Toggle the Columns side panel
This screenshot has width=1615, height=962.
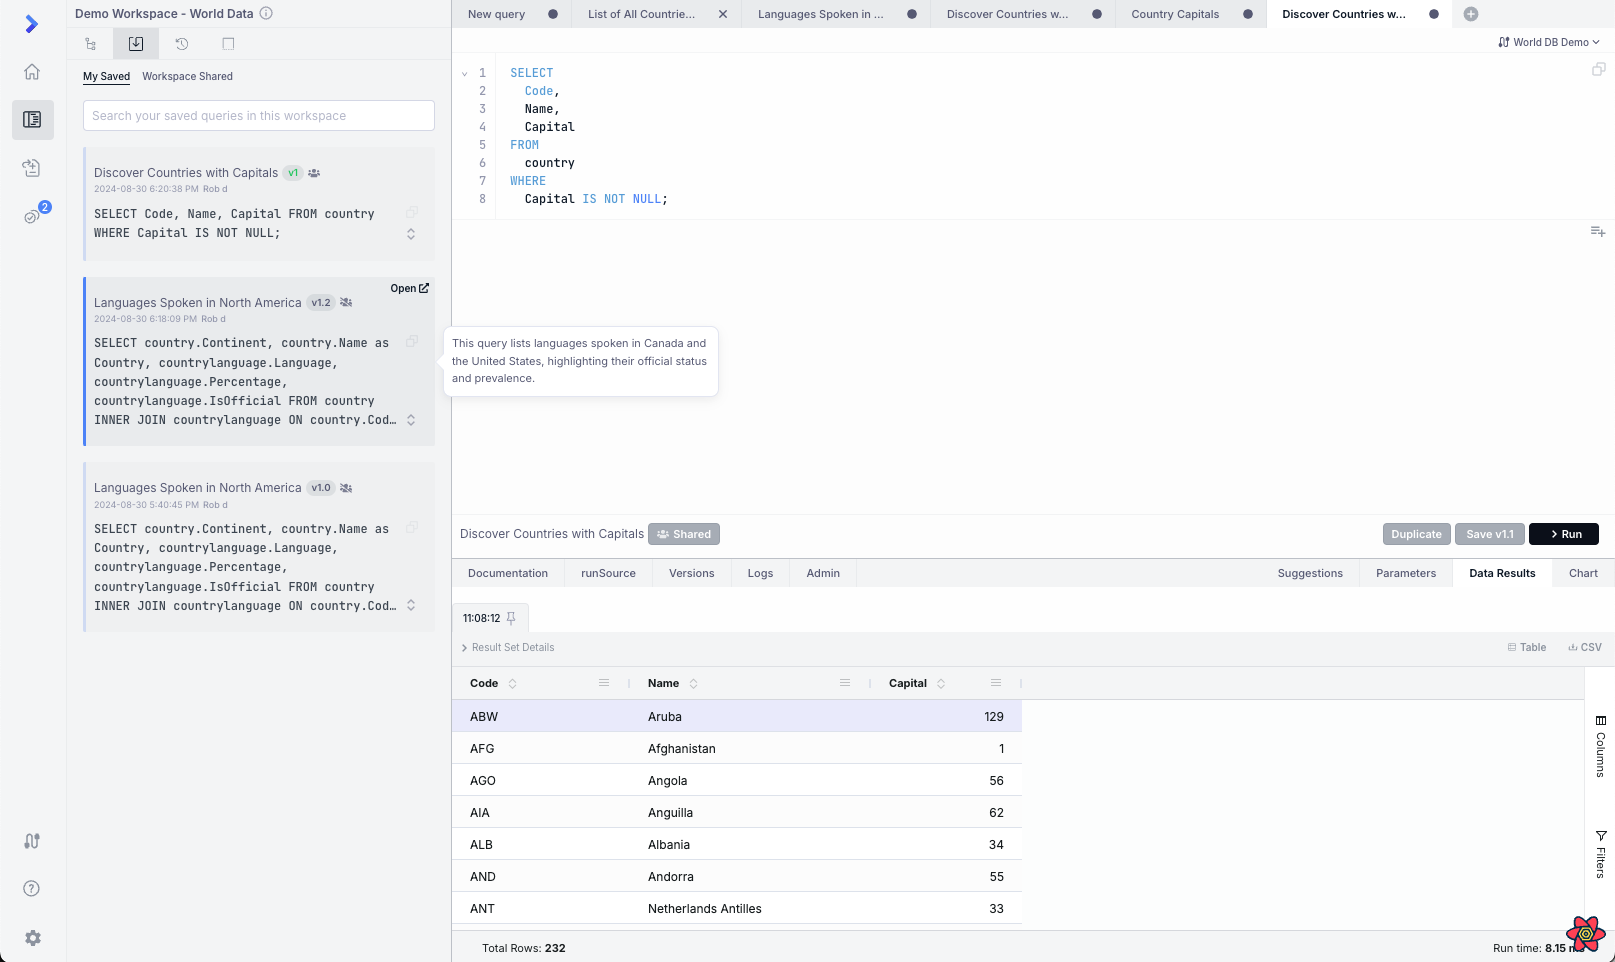[x=1600, y=746]
